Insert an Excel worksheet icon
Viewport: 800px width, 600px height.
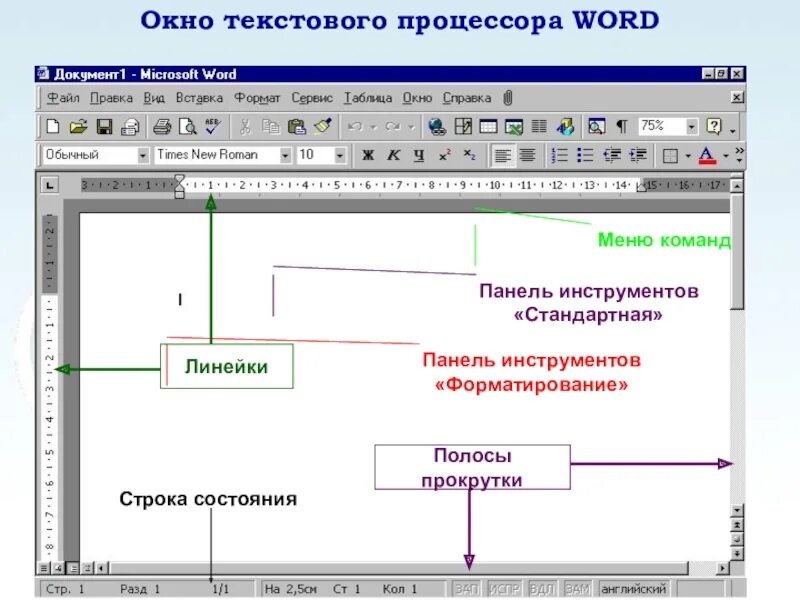tap(514, 126)
